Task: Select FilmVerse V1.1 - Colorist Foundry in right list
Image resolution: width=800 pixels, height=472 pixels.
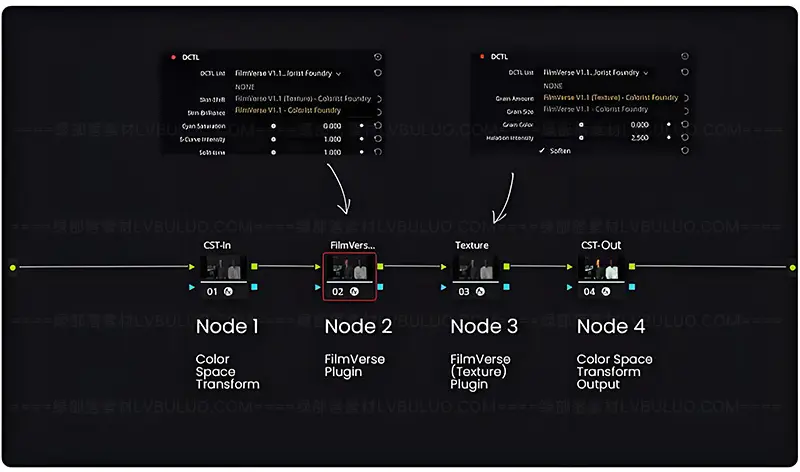Action: pyautogui.click(x=595, y=109)
